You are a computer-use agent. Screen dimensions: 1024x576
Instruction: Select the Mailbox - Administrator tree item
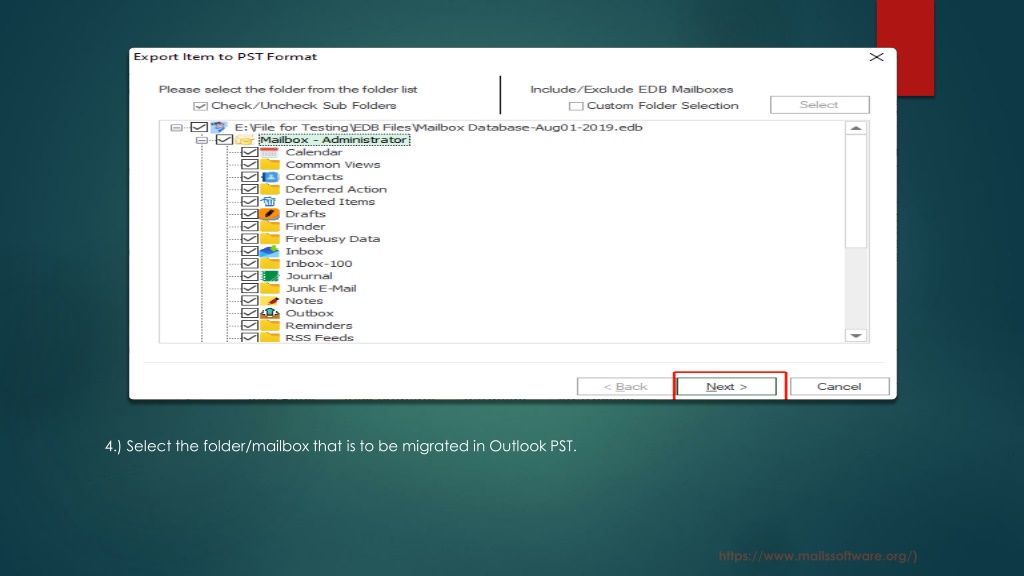[x=334, y=140]
